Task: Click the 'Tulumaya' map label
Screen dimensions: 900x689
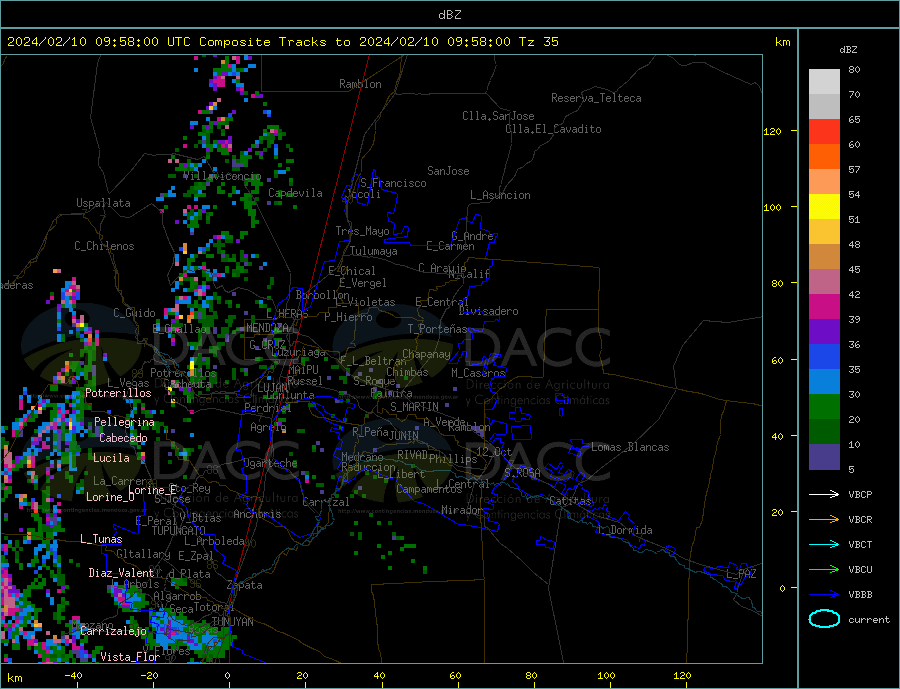Action: 374,251
